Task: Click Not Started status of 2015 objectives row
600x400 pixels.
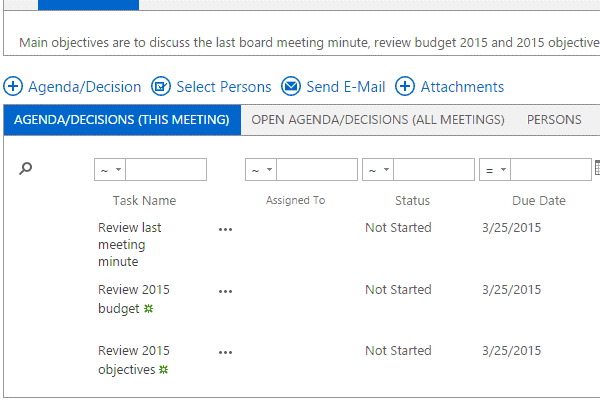Action: point(398,351)
